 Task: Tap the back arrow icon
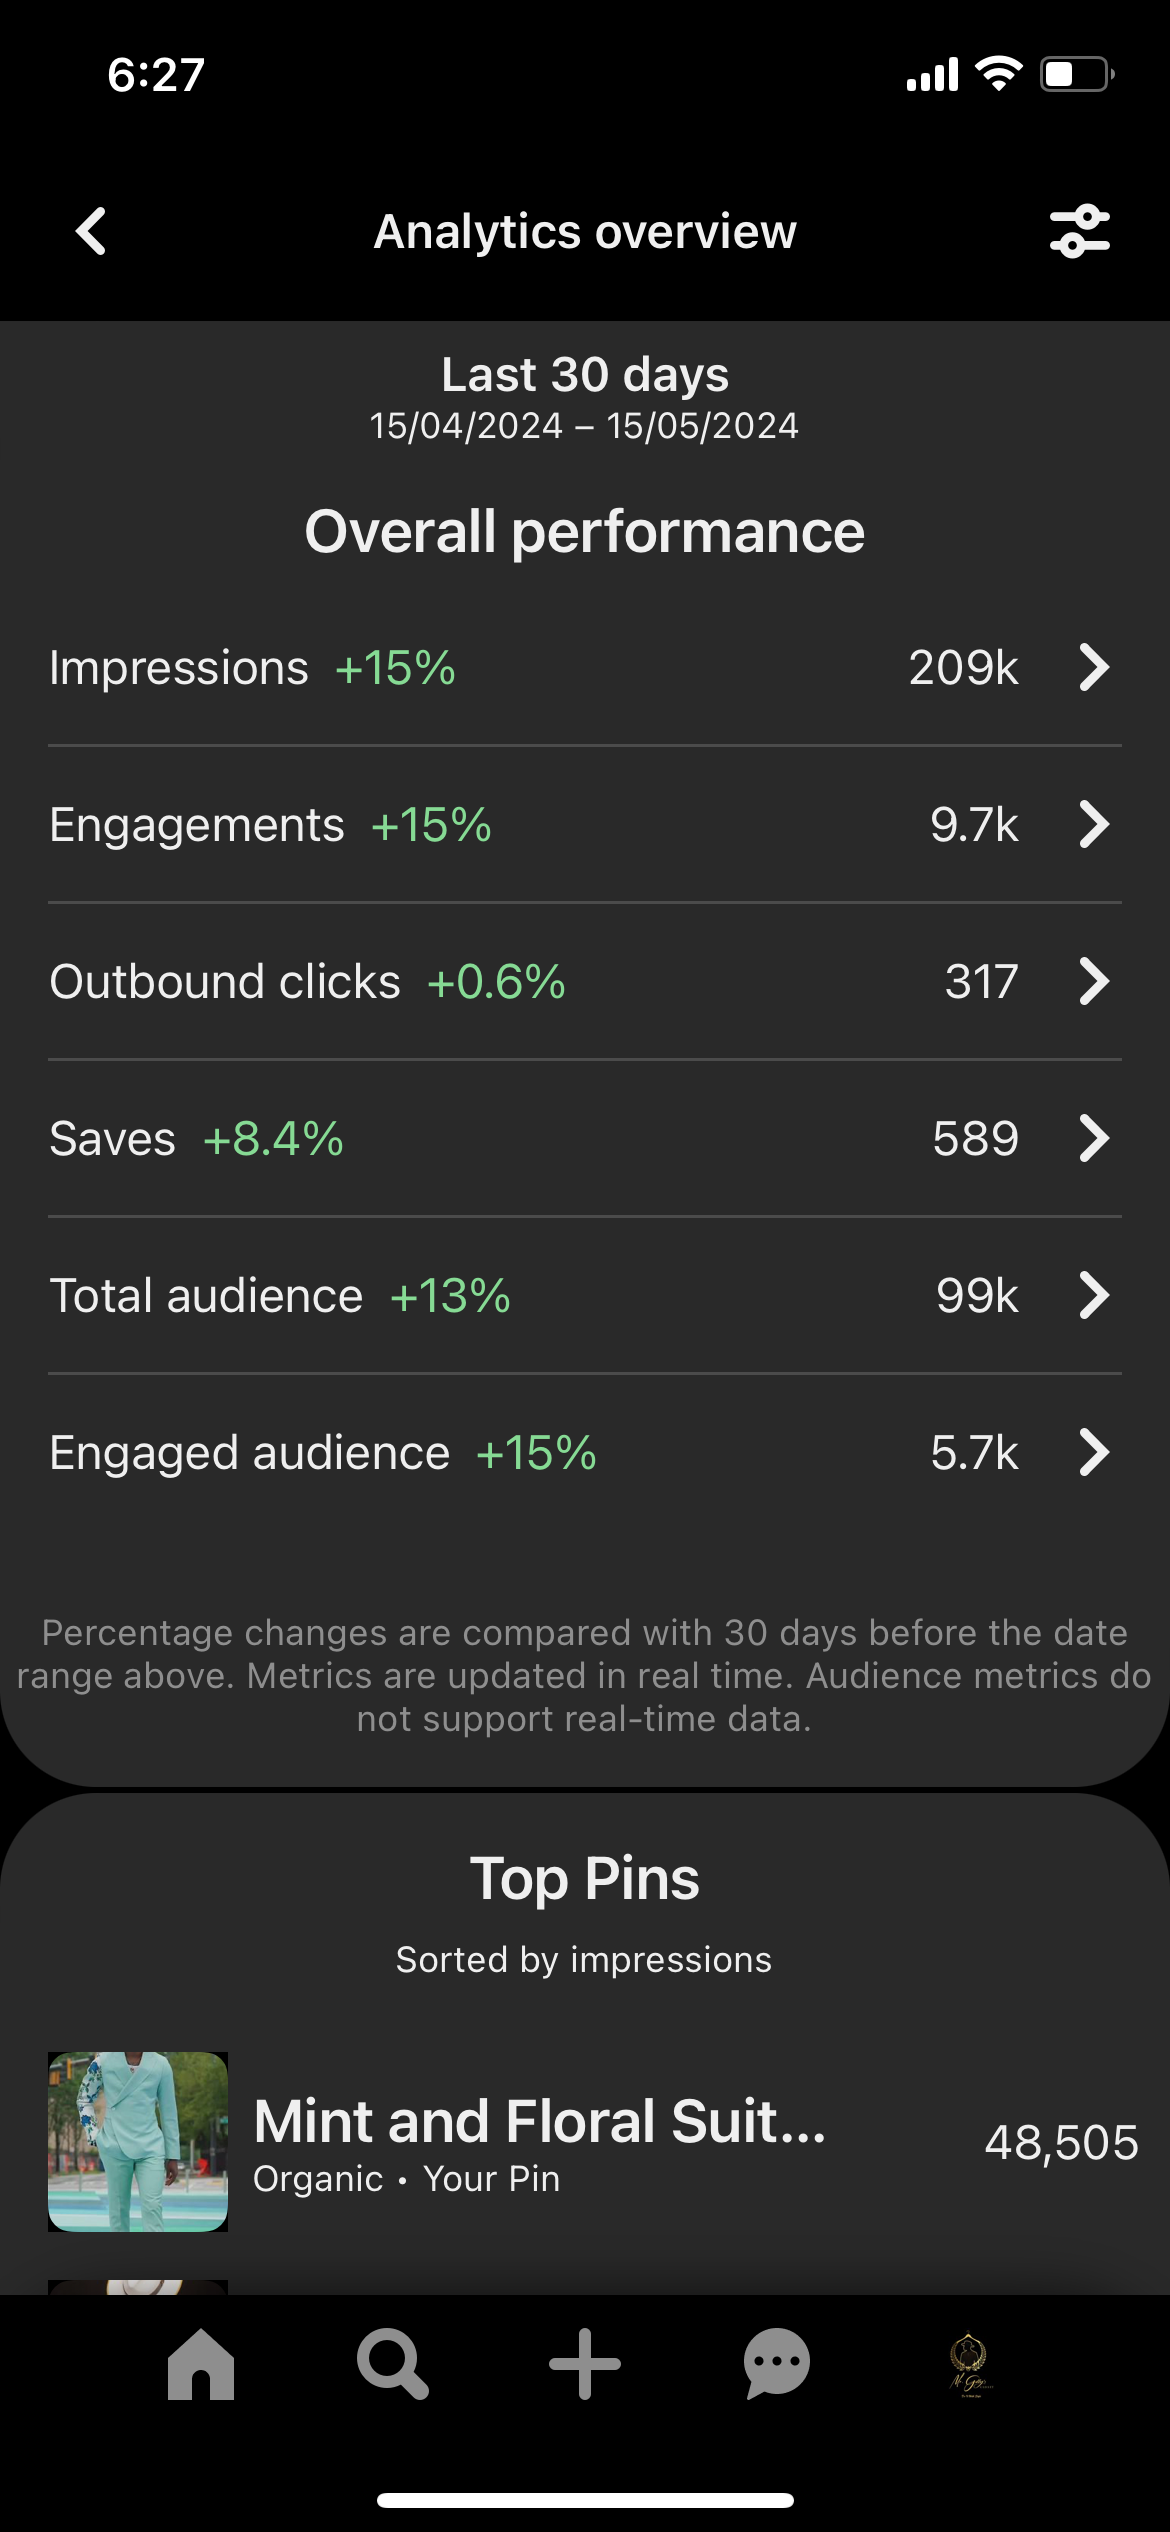pos(91,232)
